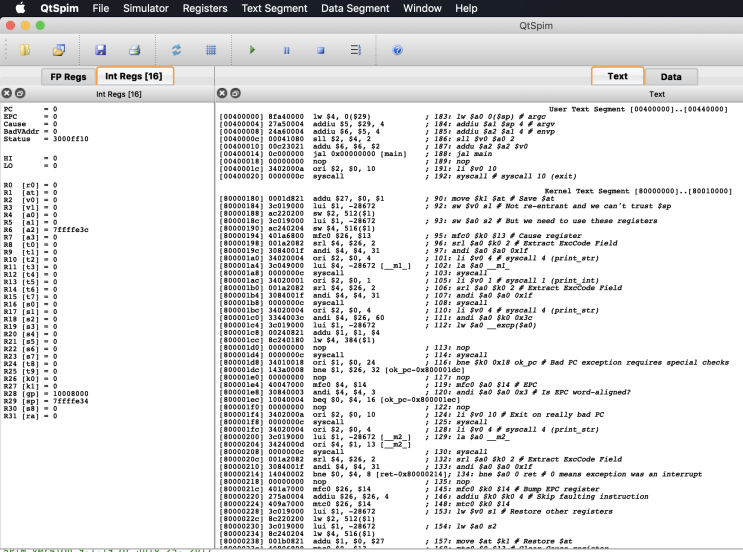Click the Save Log File disk icon

point(100,49)
